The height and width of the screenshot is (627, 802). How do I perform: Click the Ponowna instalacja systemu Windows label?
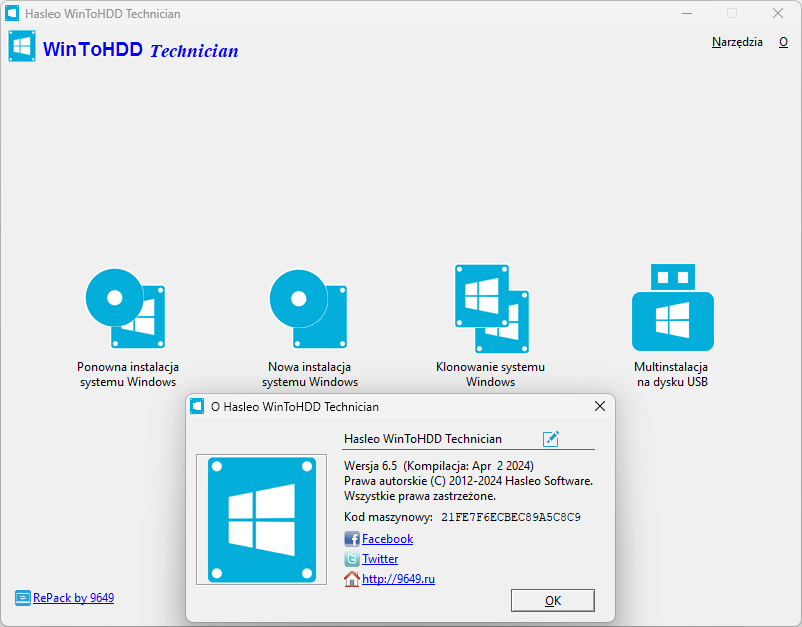[128, 374]
